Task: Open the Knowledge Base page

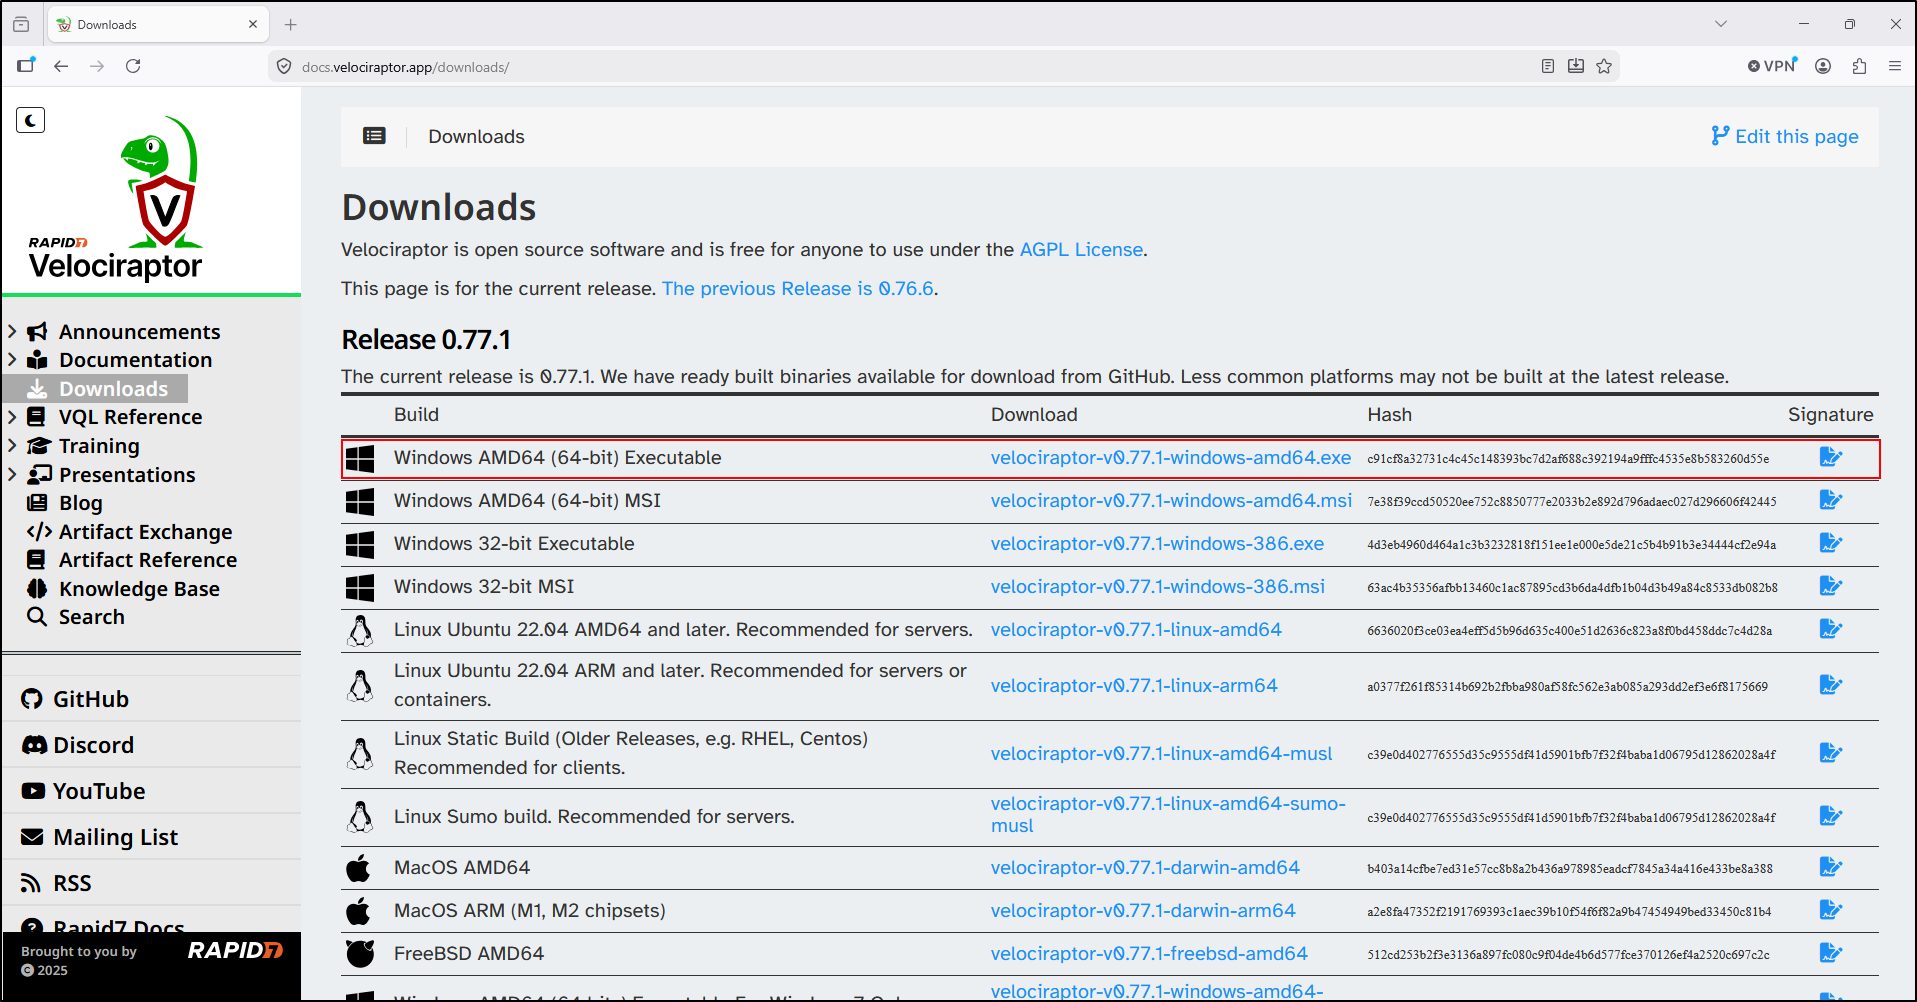Action: click(x=139, y=588)
